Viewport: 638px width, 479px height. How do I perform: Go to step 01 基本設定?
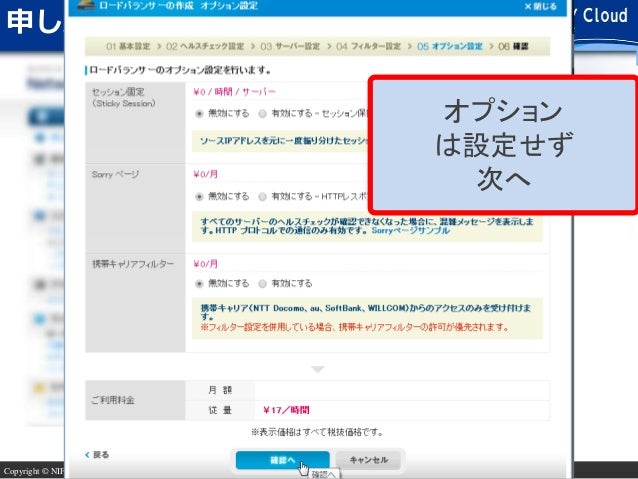128,46
